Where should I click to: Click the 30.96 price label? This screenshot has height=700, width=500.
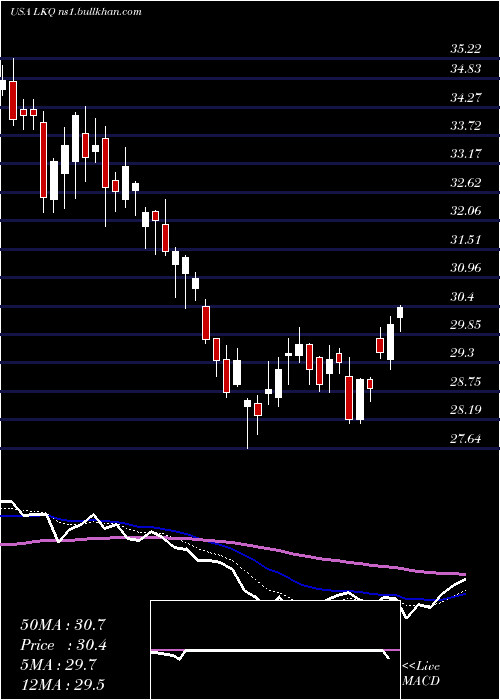466,268
